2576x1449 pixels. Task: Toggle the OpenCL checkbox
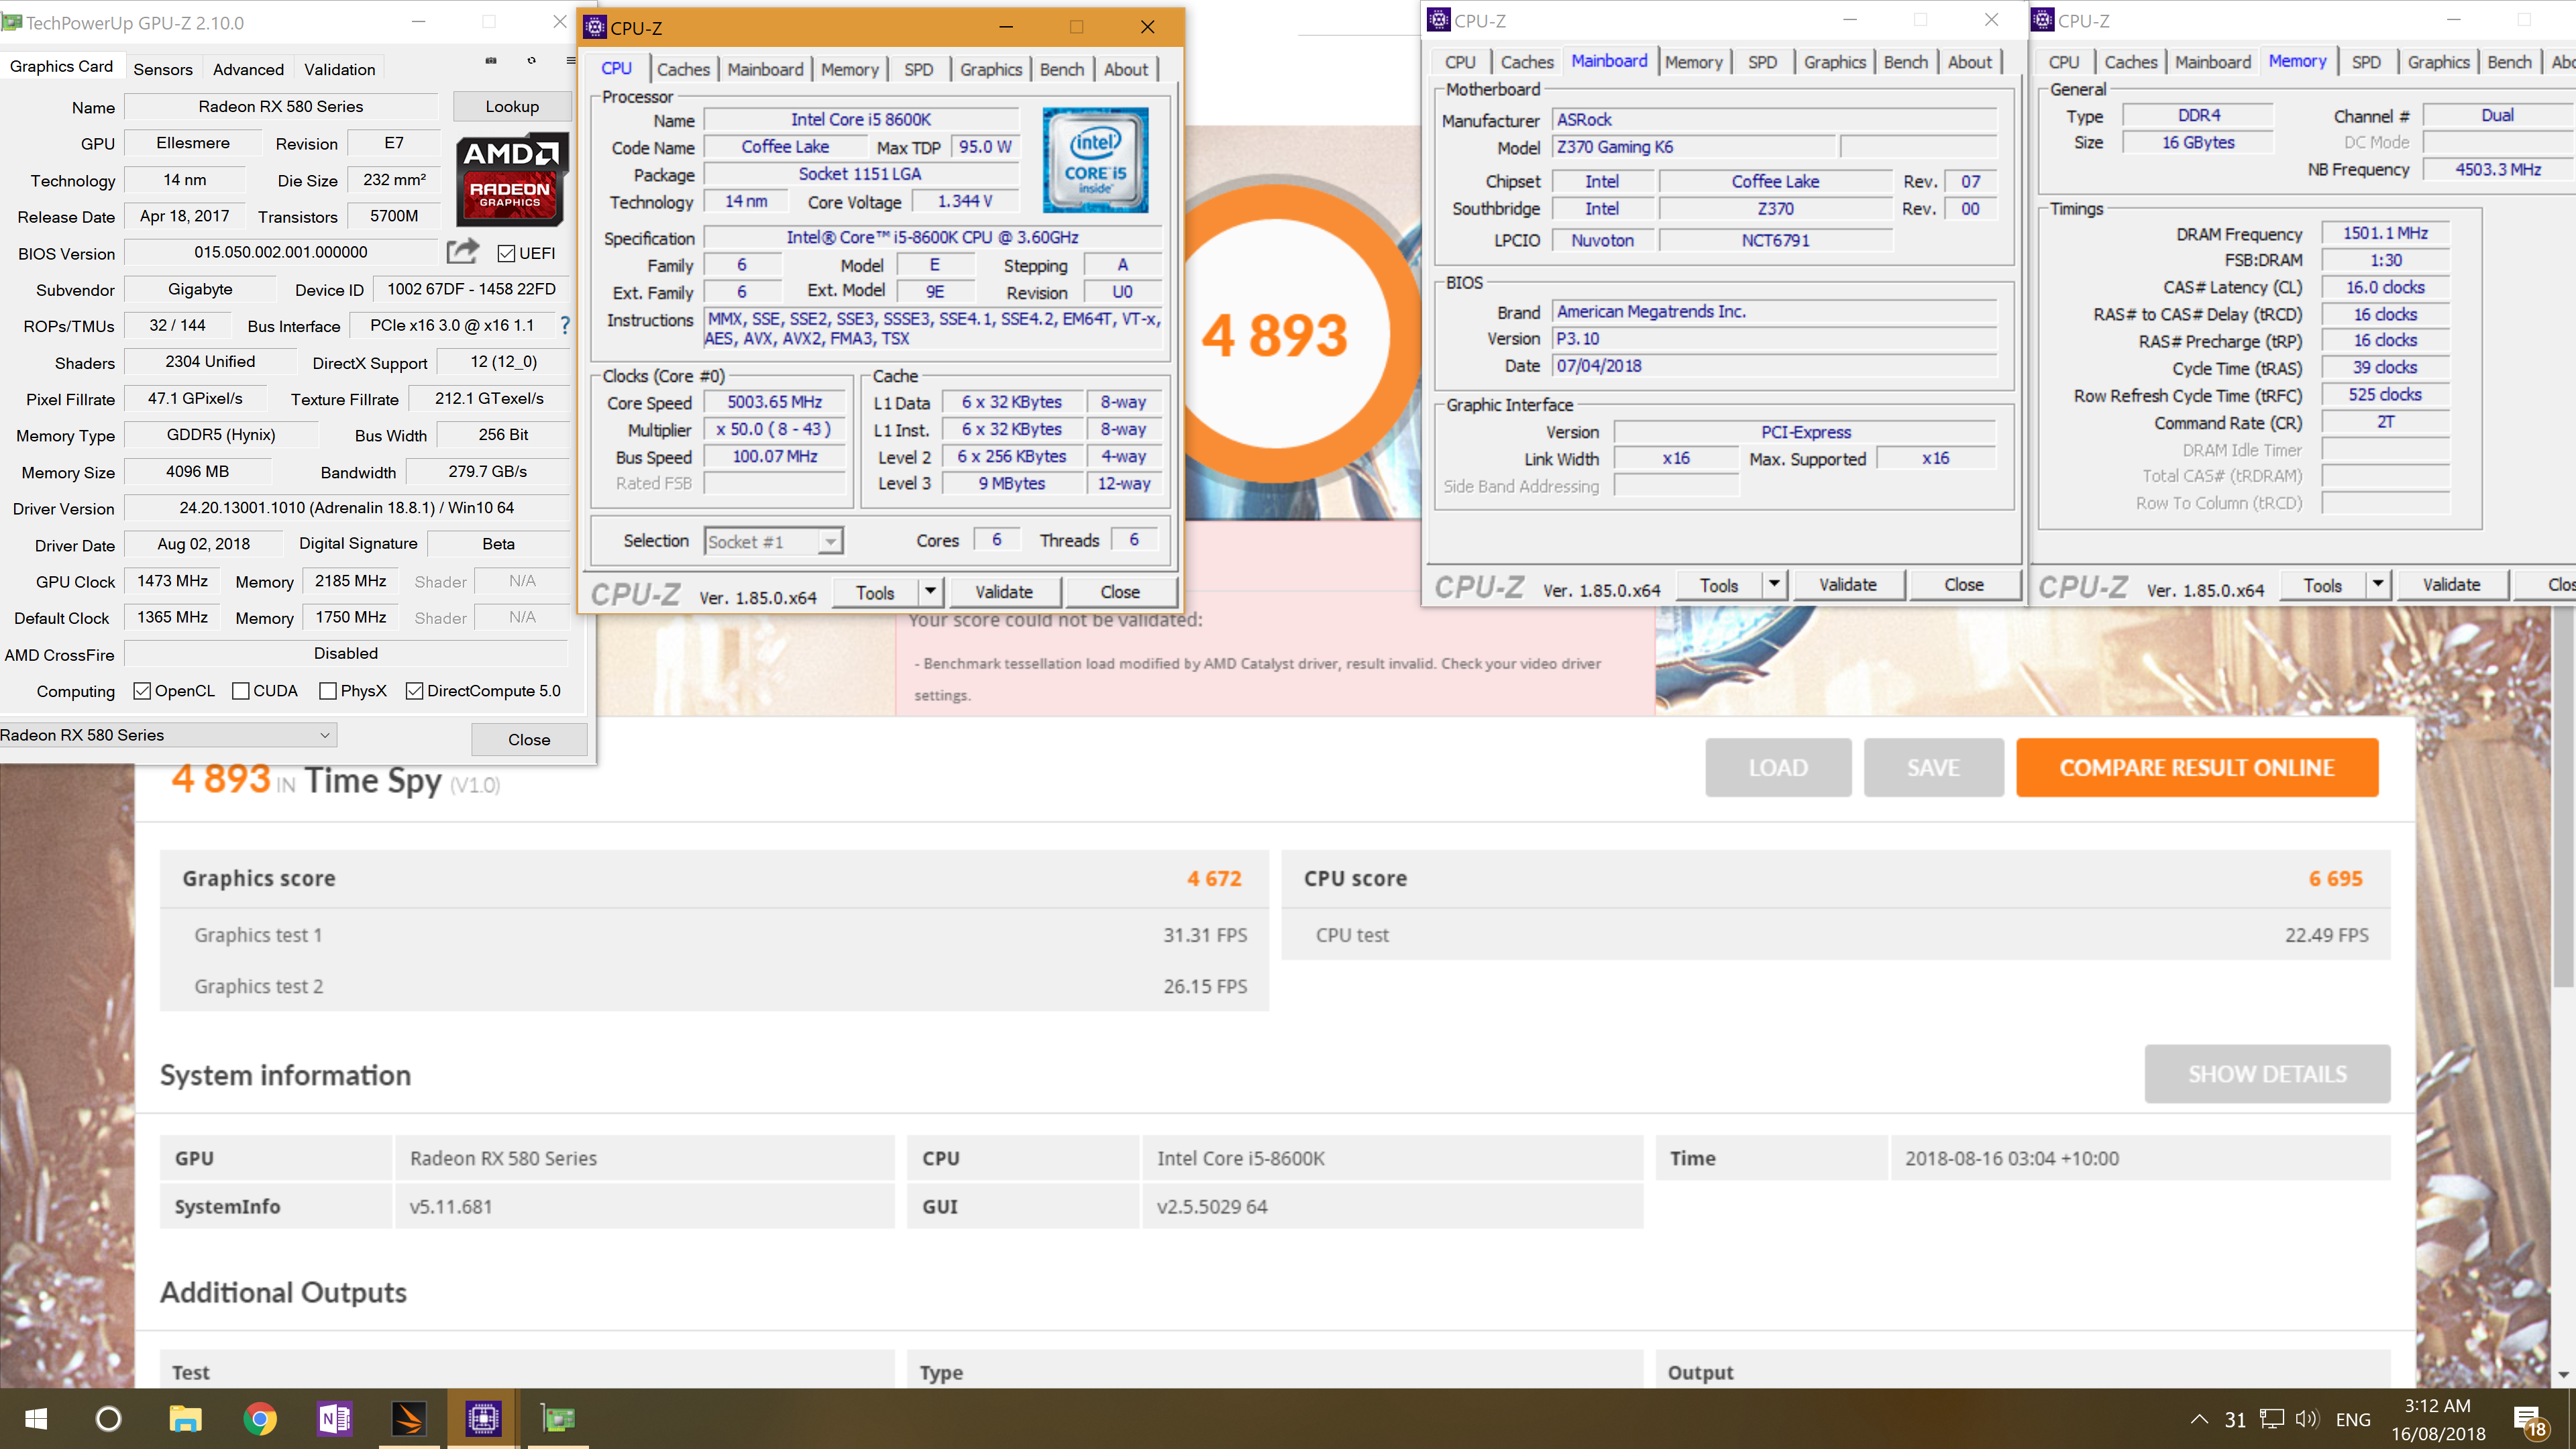click(142, 691)
